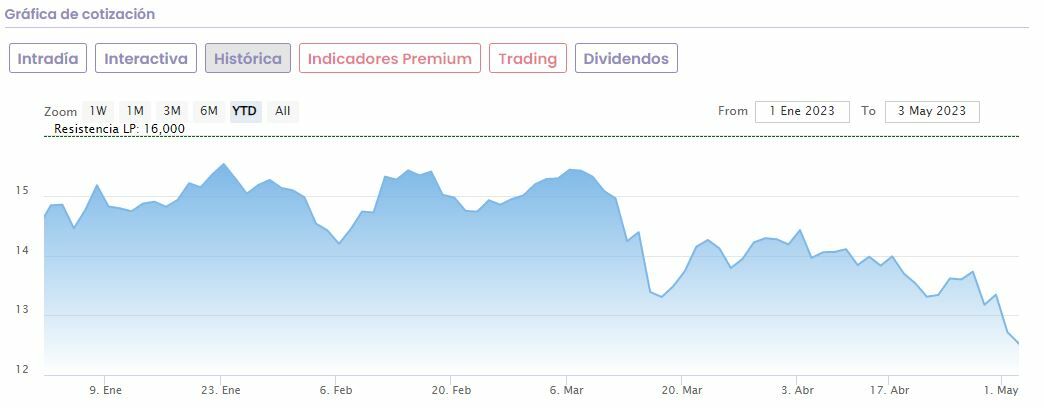Set zoom range to 1W
The width and height of the screenshot is (1044, 408).
tap(98, 111)
